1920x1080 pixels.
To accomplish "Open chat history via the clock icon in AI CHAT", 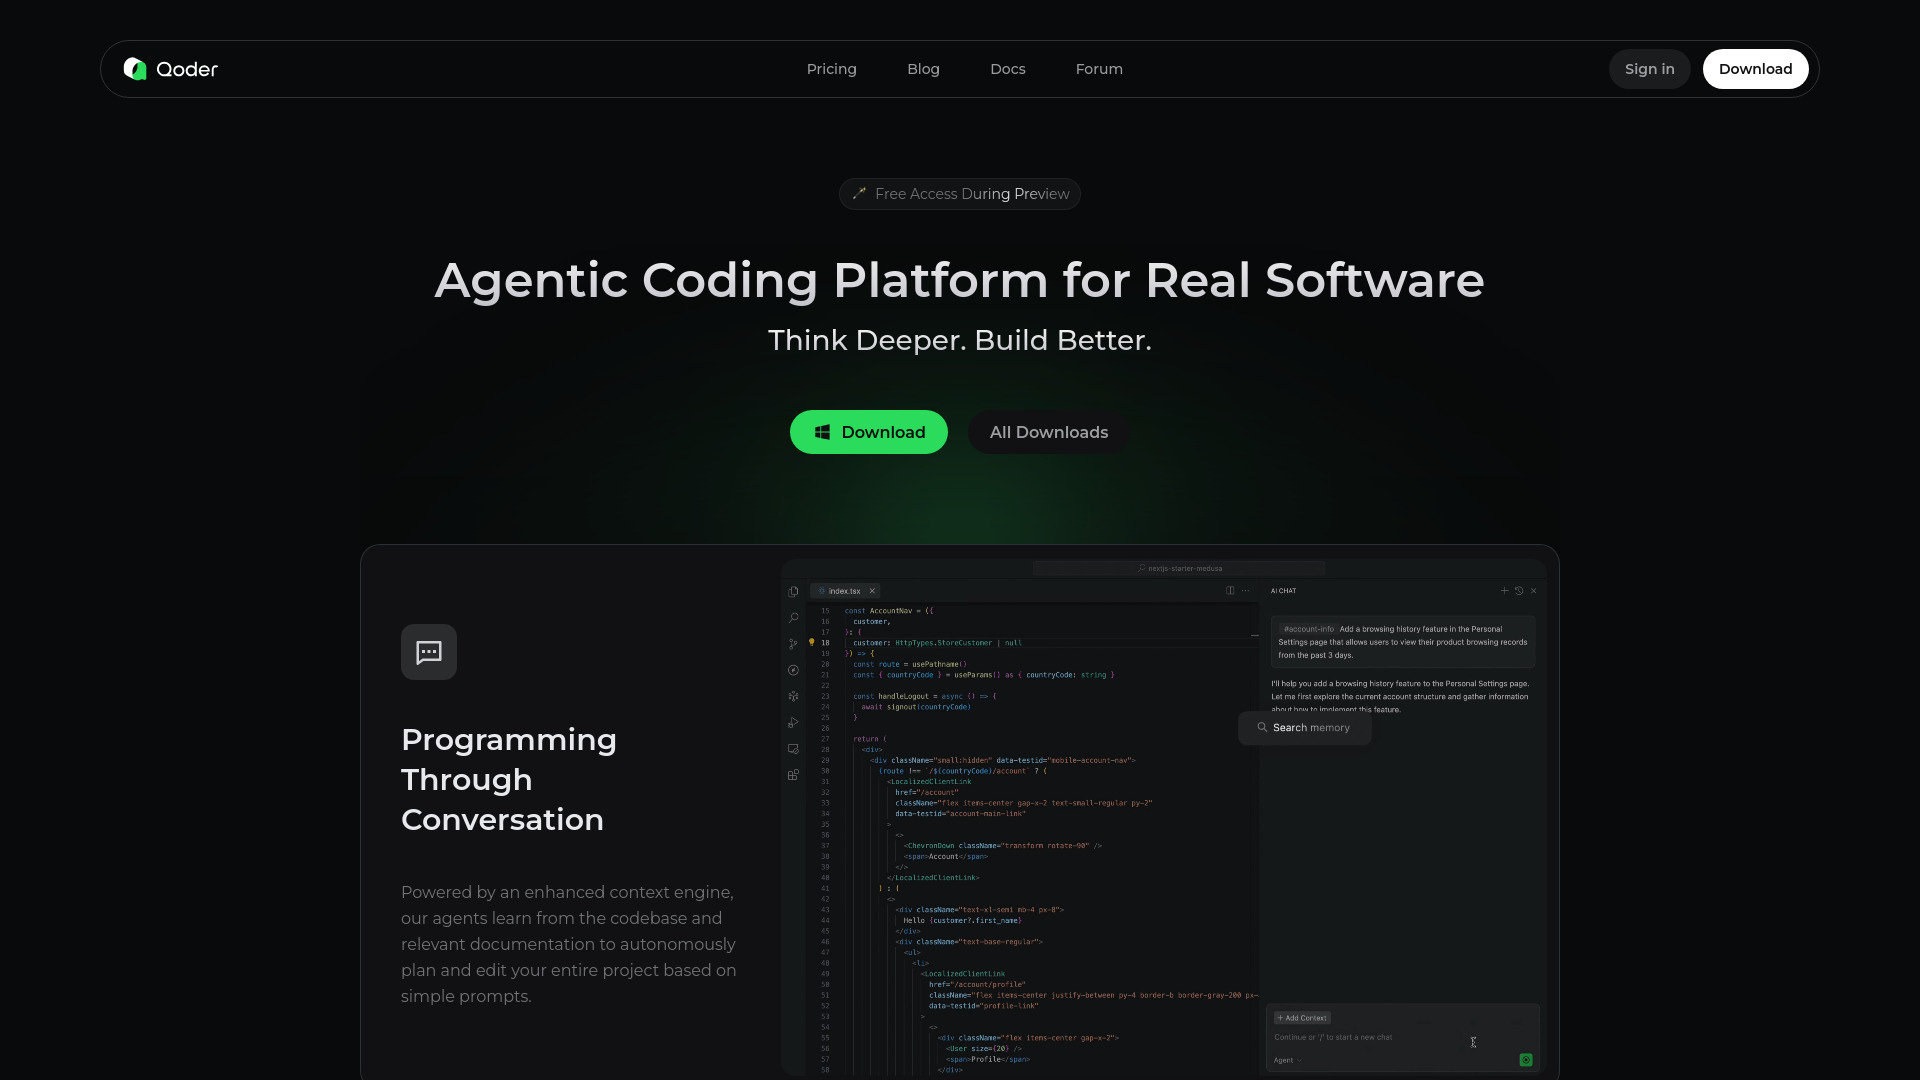I will (x=1518, y=591).
